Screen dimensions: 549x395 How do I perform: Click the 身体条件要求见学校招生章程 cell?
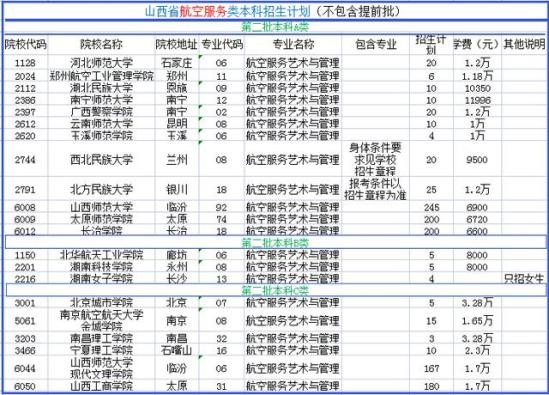375,160
